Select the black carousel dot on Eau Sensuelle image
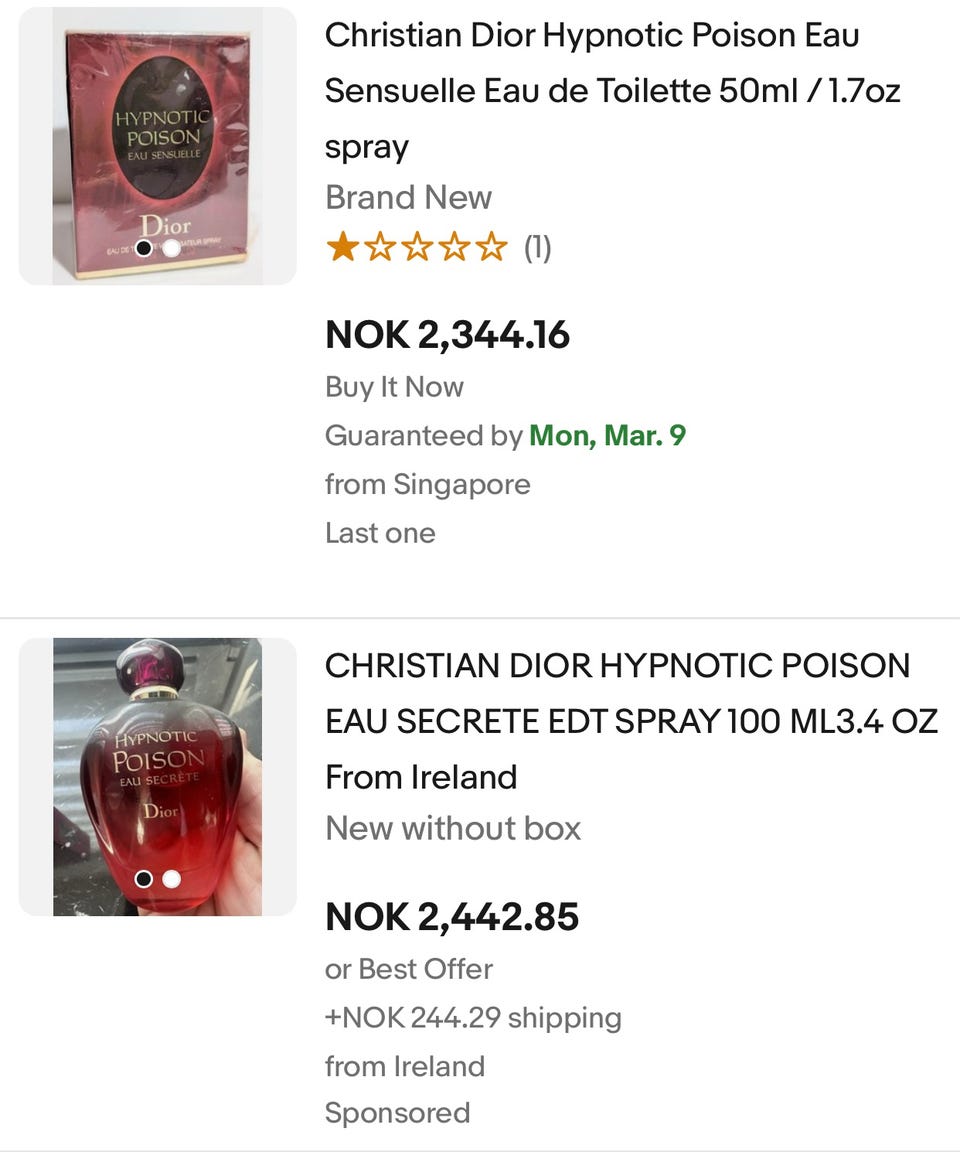Image resolution: width=960 pixels, height=1152 pixels. click(x=144, y=248)
